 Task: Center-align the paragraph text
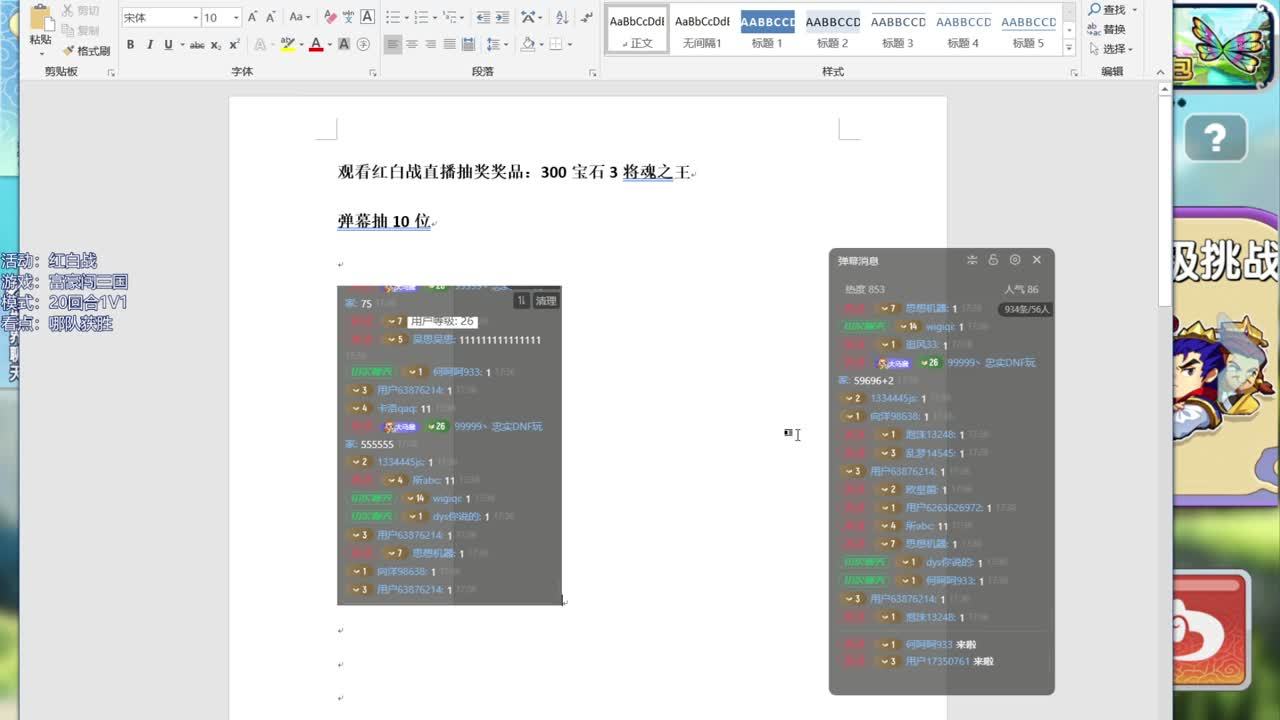(411, 45)
